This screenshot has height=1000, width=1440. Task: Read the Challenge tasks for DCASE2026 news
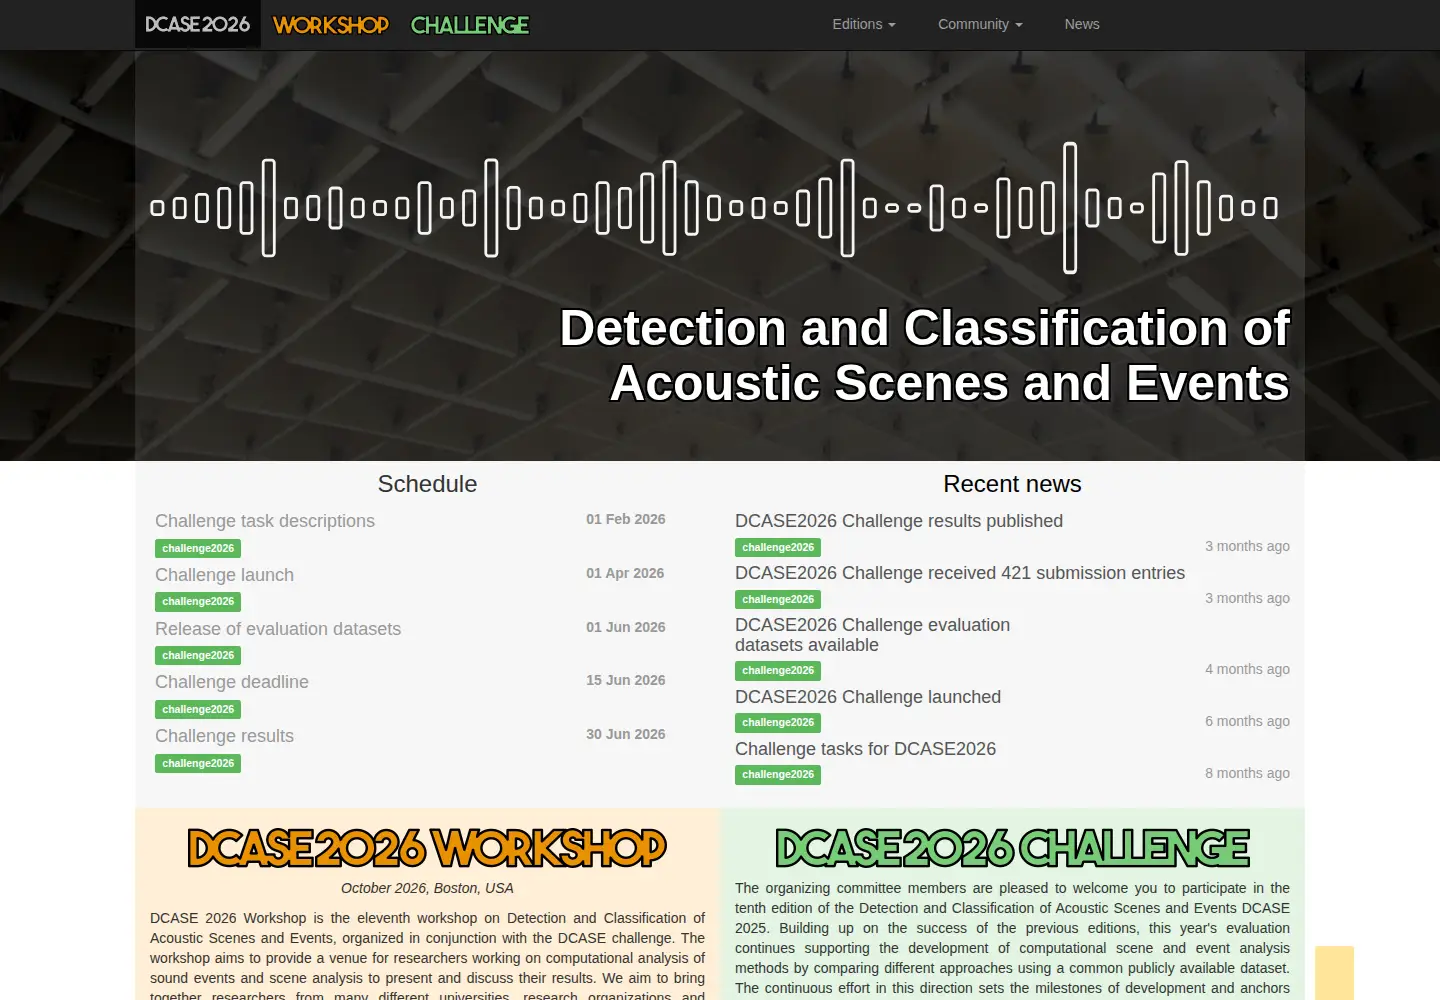(x=866, y=749)
